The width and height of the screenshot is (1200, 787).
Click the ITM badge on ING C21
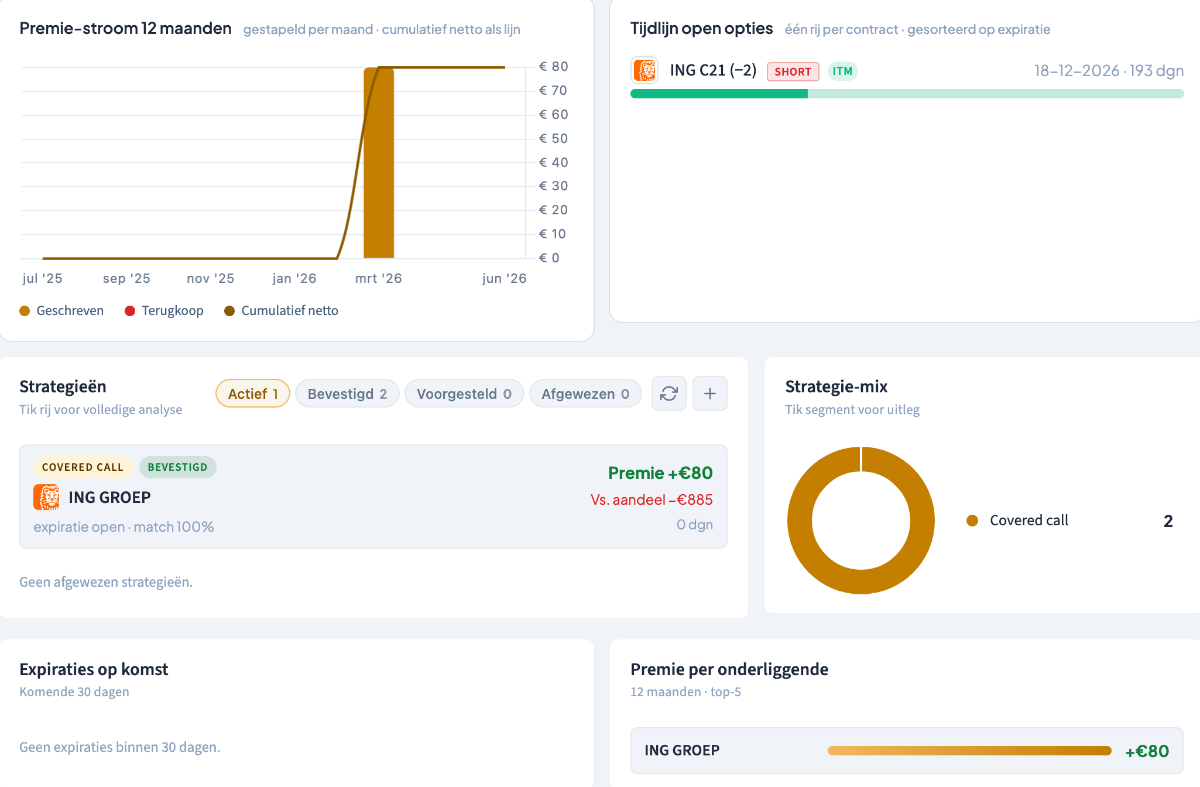(x=843, y=71)
